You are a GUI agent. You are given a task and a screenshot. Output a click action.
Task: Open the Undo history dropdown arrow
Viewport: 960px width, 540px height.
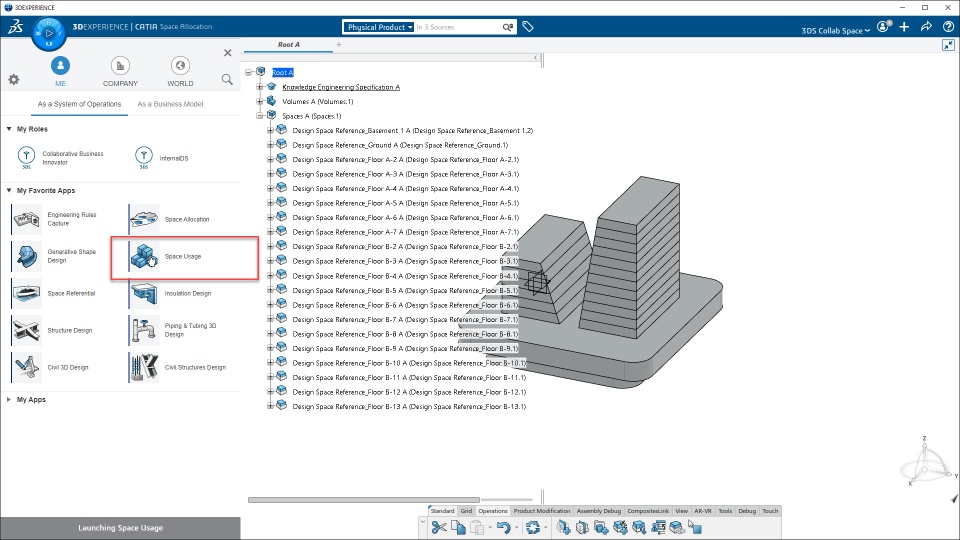516,527
